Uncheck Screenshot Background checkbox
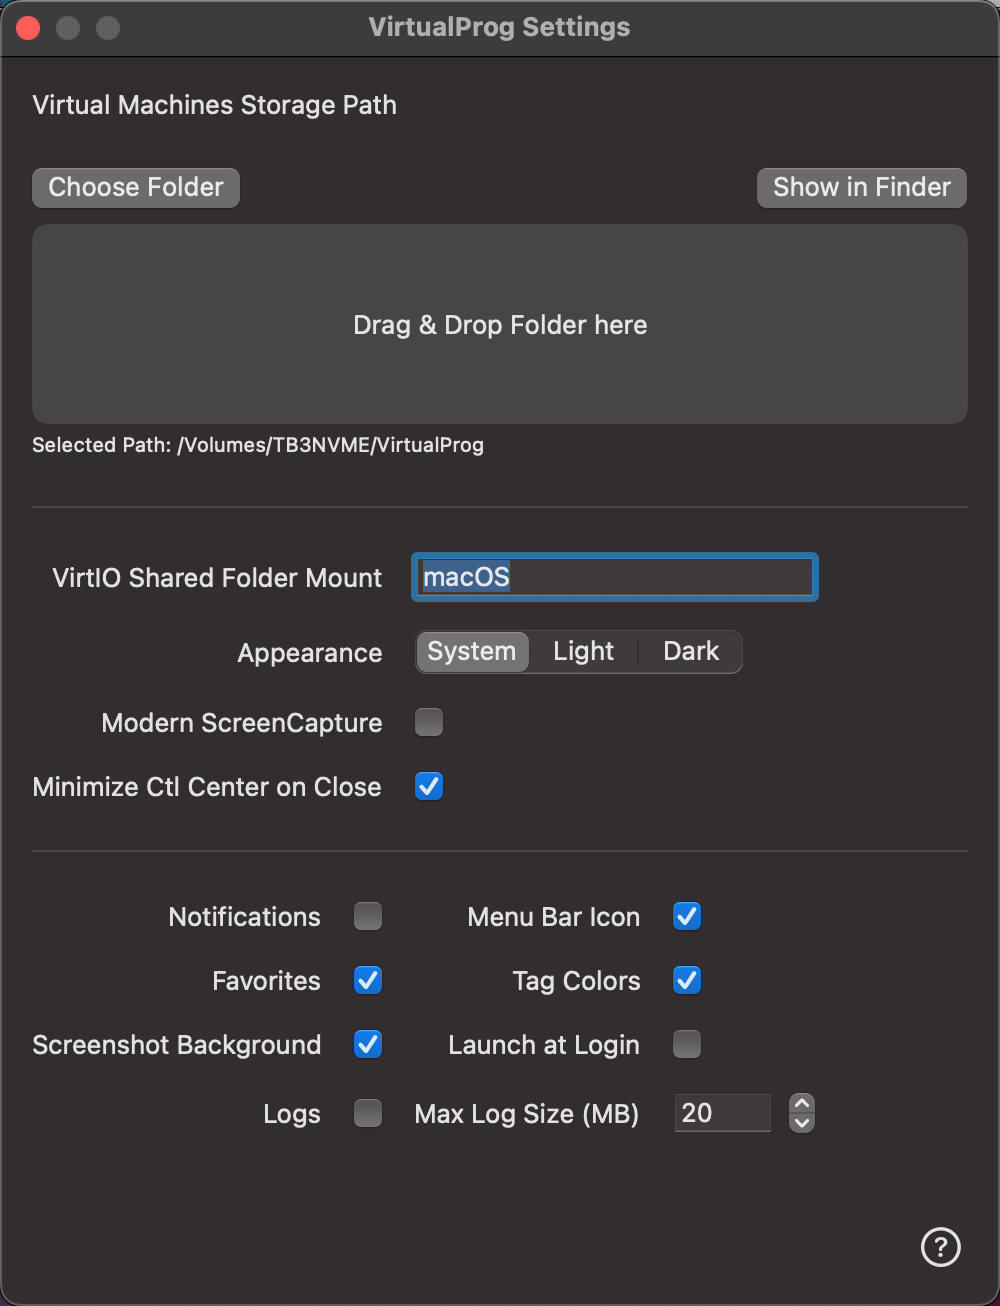1000x1306 pixels. [368, 1044]
